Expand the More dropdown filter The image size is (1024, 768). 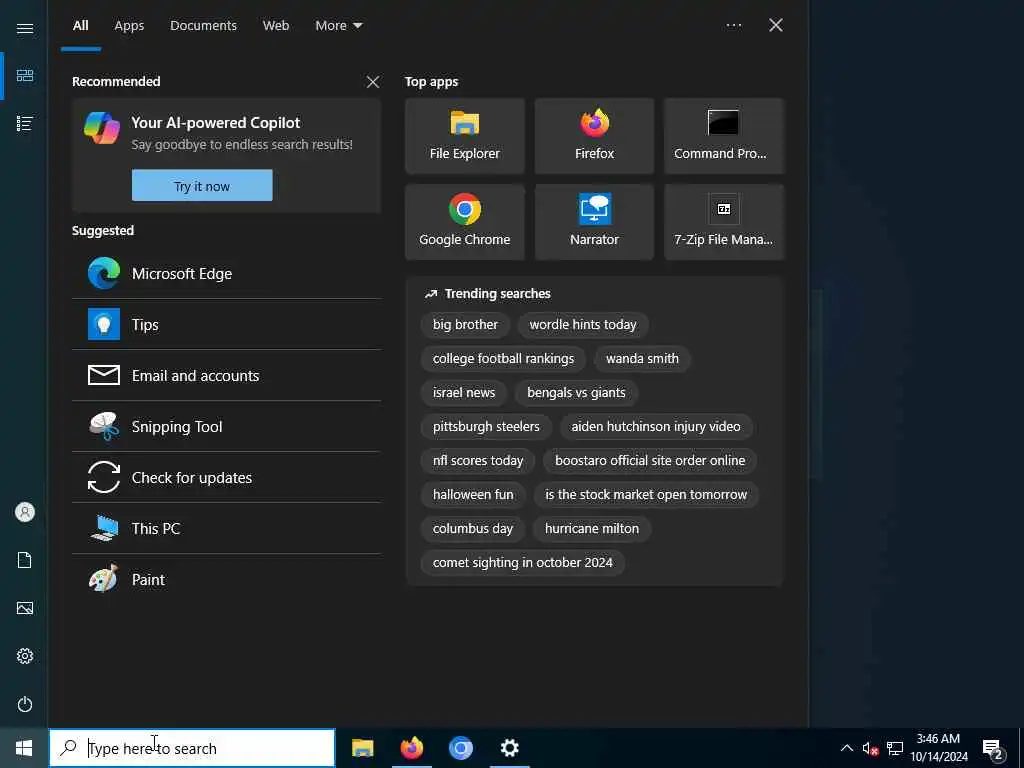(x=339, y=25)
